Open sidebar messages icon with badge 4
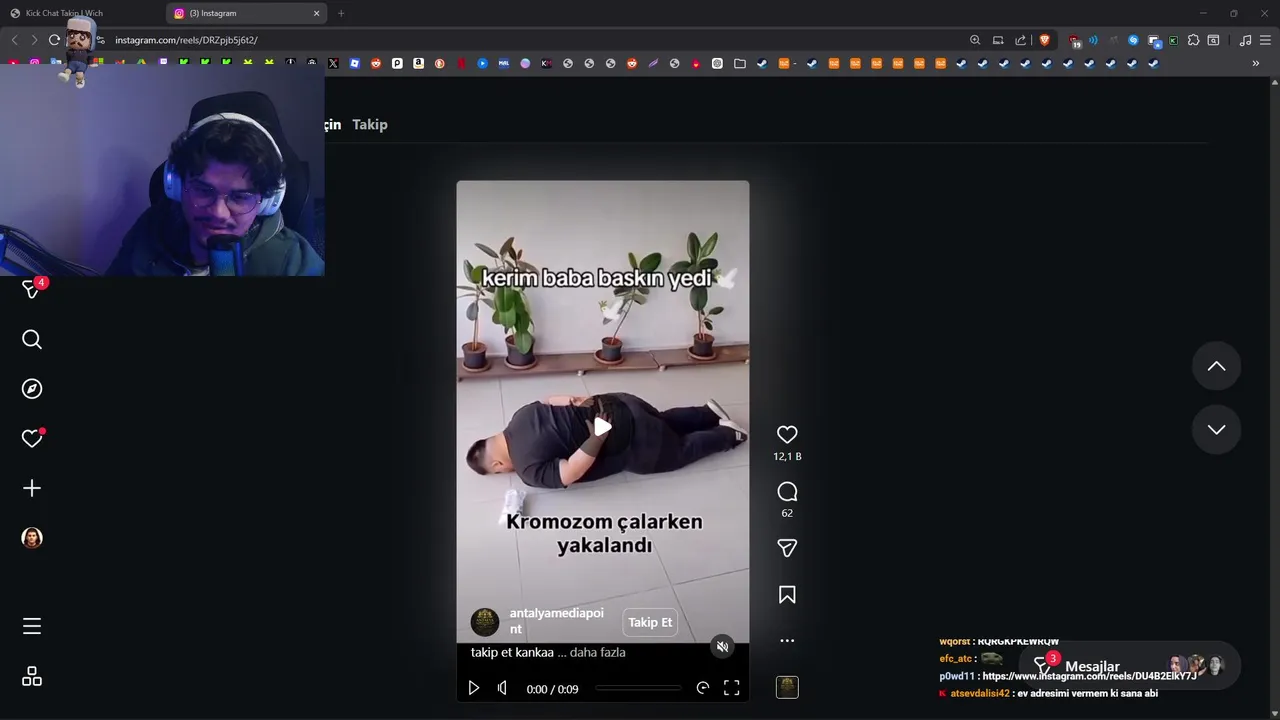The width and height of the screenshot is (1280, 720). [32, 288]
